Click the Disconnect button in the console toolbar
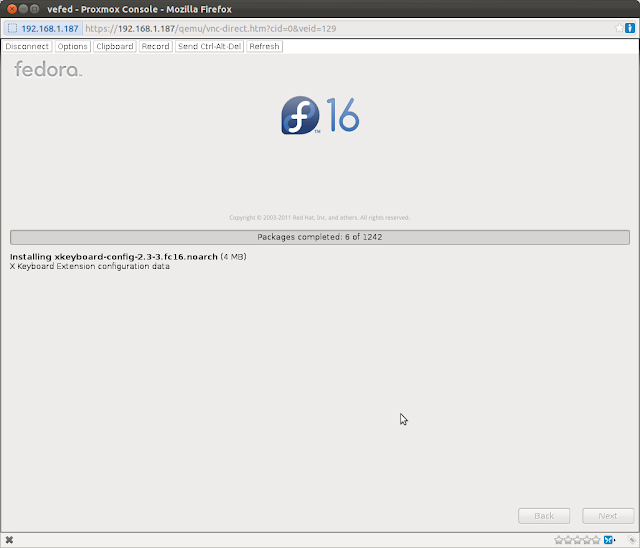Screen dimensions: 640x548 27,47
